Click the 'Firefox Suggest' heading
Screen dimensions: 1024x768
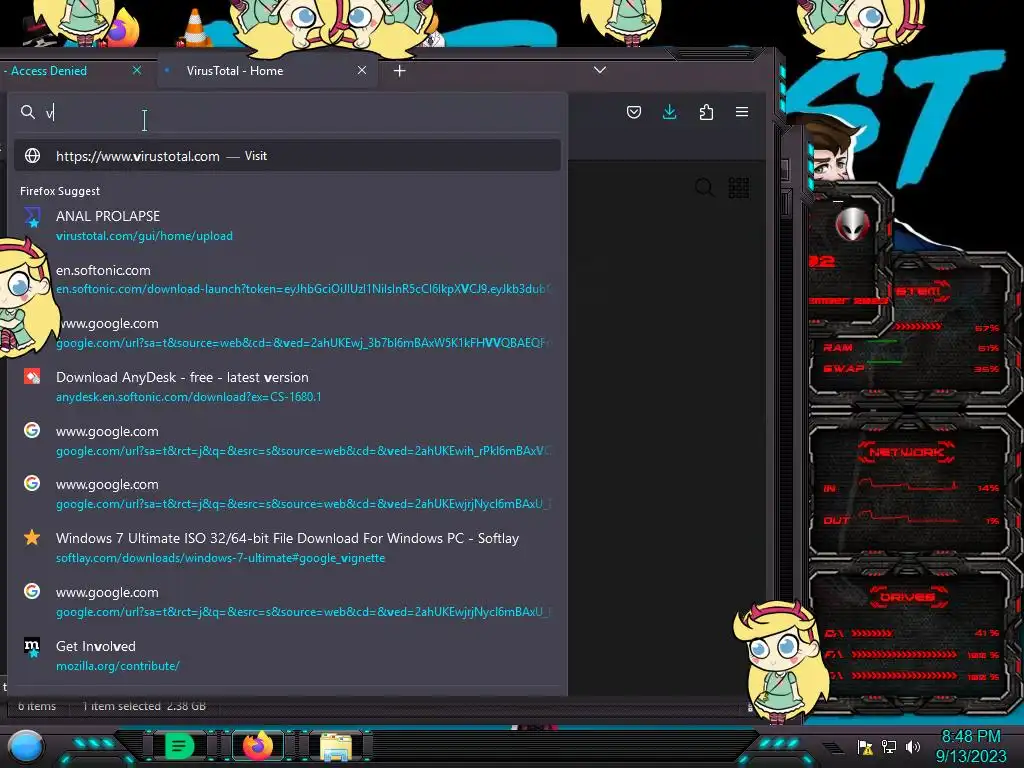tap(60, 191)
